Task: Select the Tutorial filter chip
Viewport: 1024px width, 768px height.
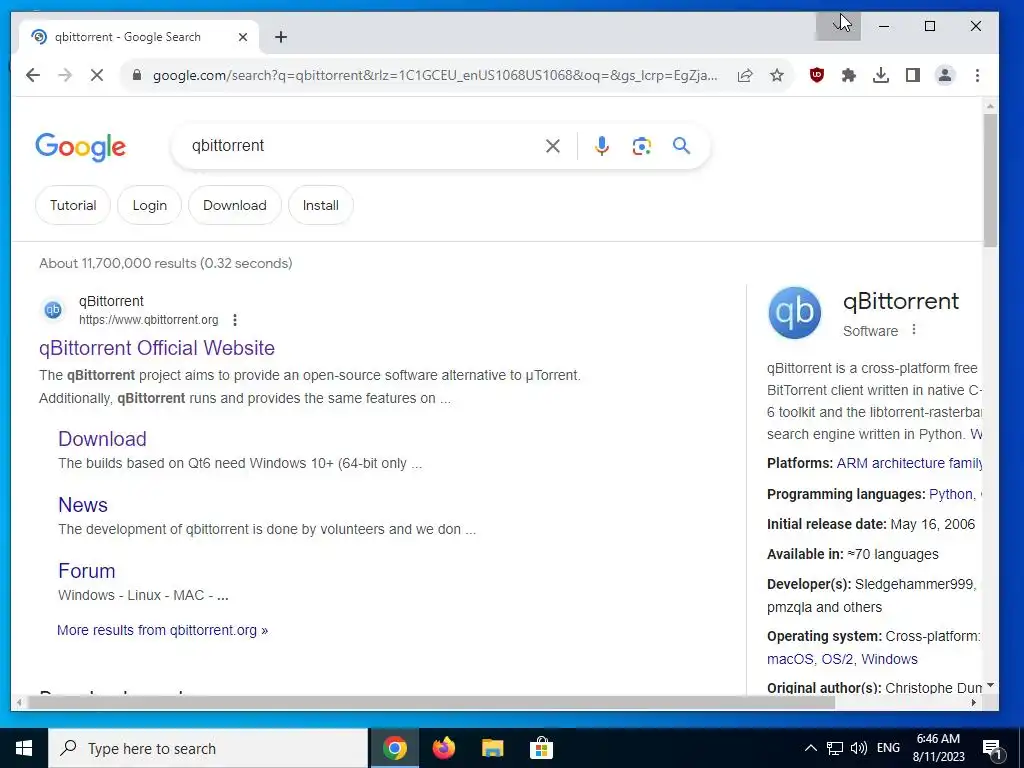Action: (73, 205)
